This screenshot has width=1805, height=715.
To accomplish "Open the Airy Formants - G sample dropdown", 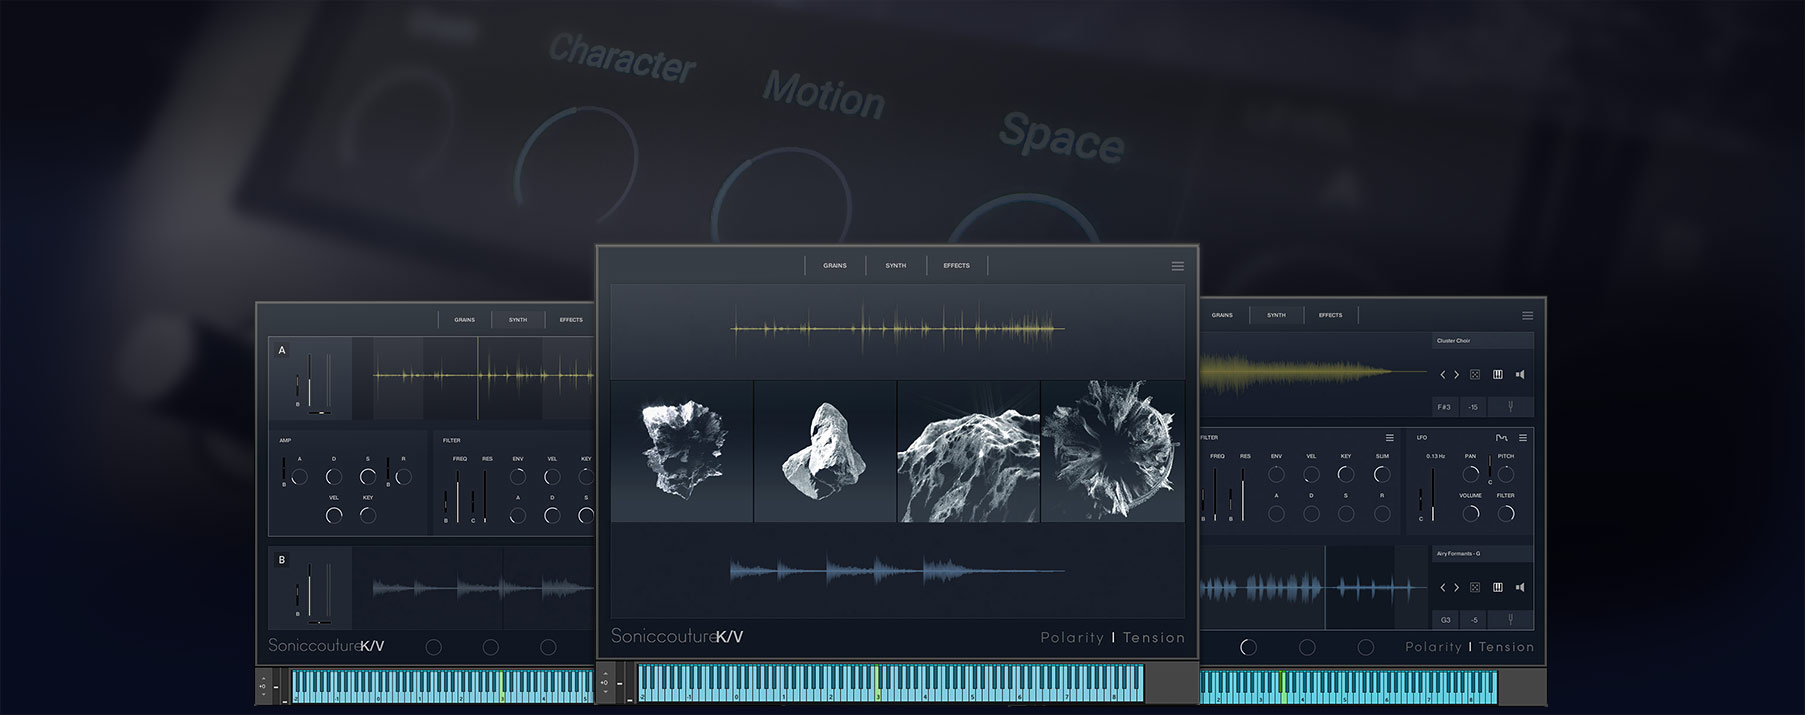I will pos(1482,554).
